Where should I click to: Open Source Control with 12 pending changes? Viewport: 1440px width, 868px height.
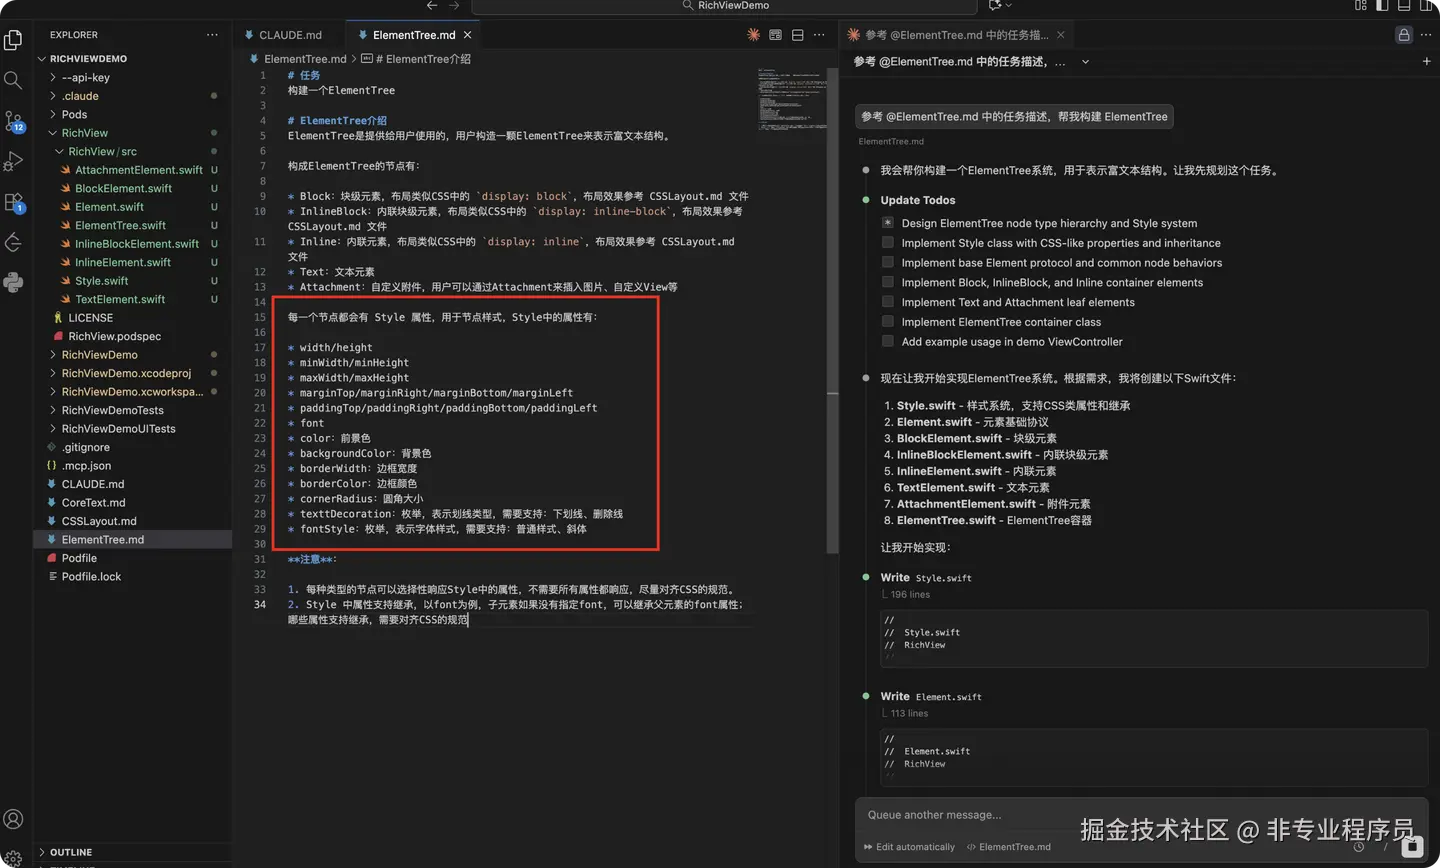pos(14,121)
